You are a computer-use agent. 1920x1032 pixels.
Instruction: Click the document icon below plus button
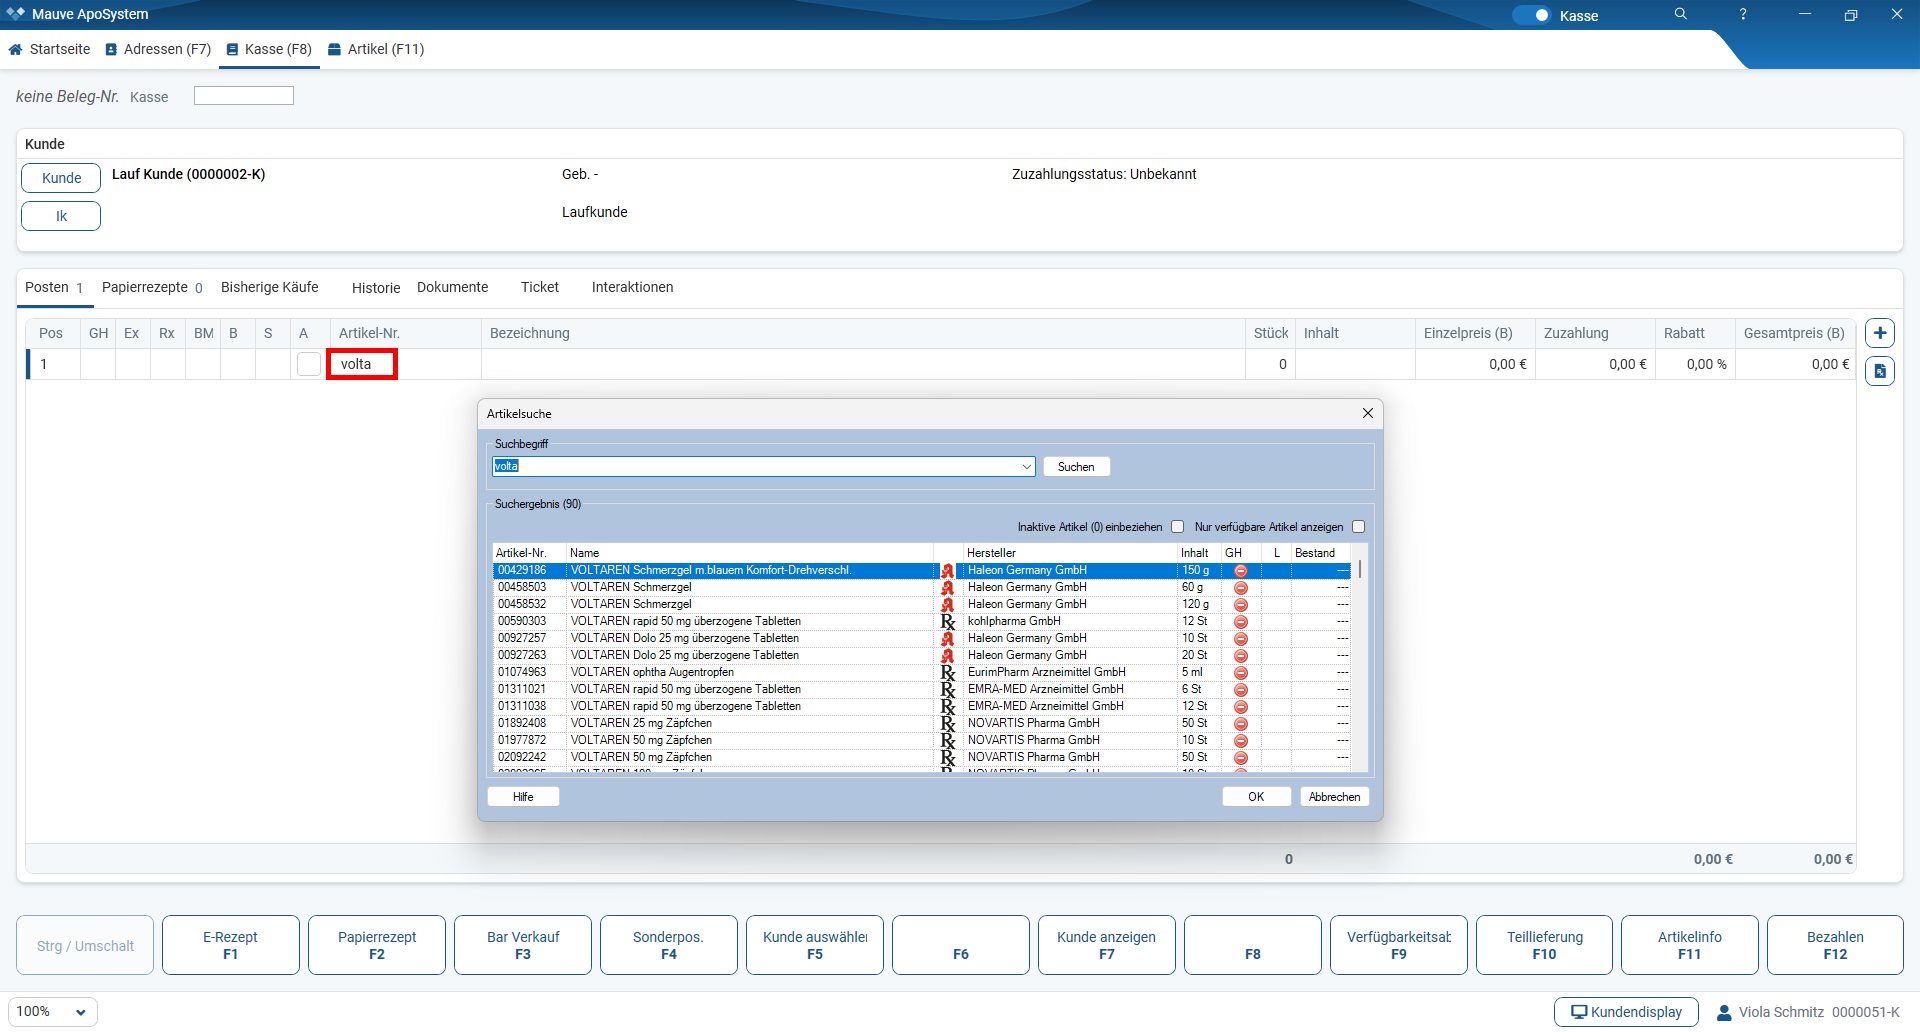coord(1880,371)
